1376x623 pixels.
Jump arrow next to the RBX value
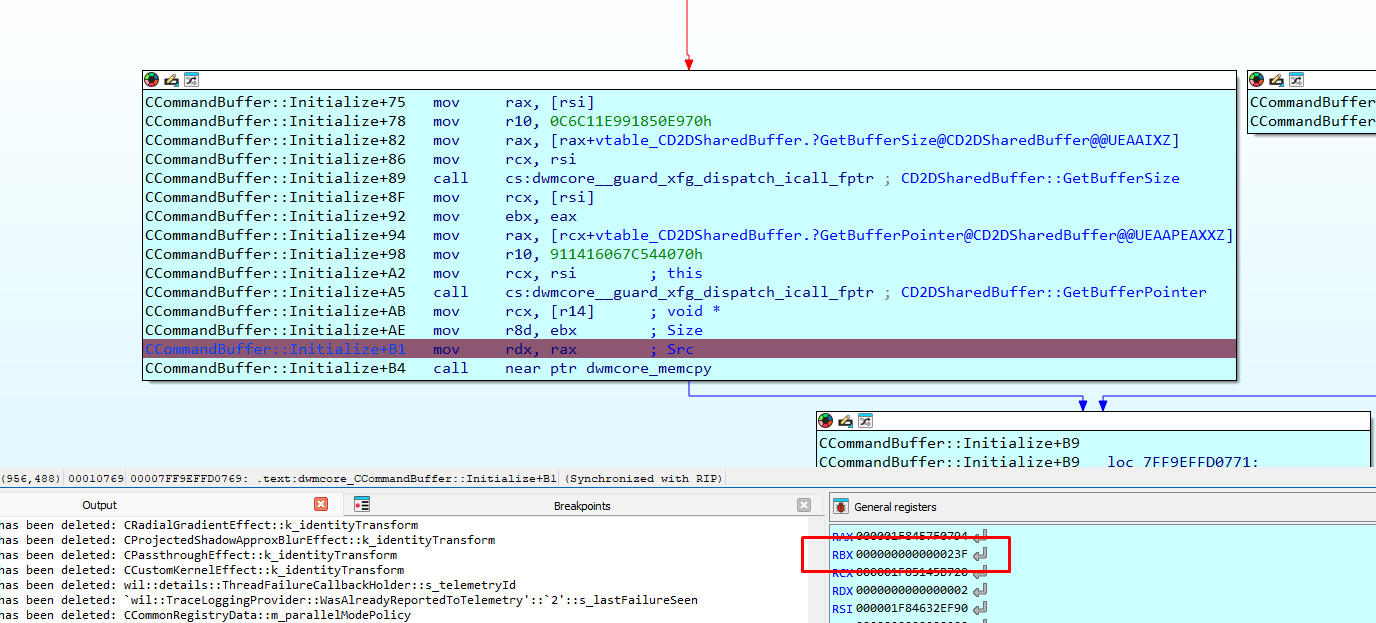coord(980,554)
